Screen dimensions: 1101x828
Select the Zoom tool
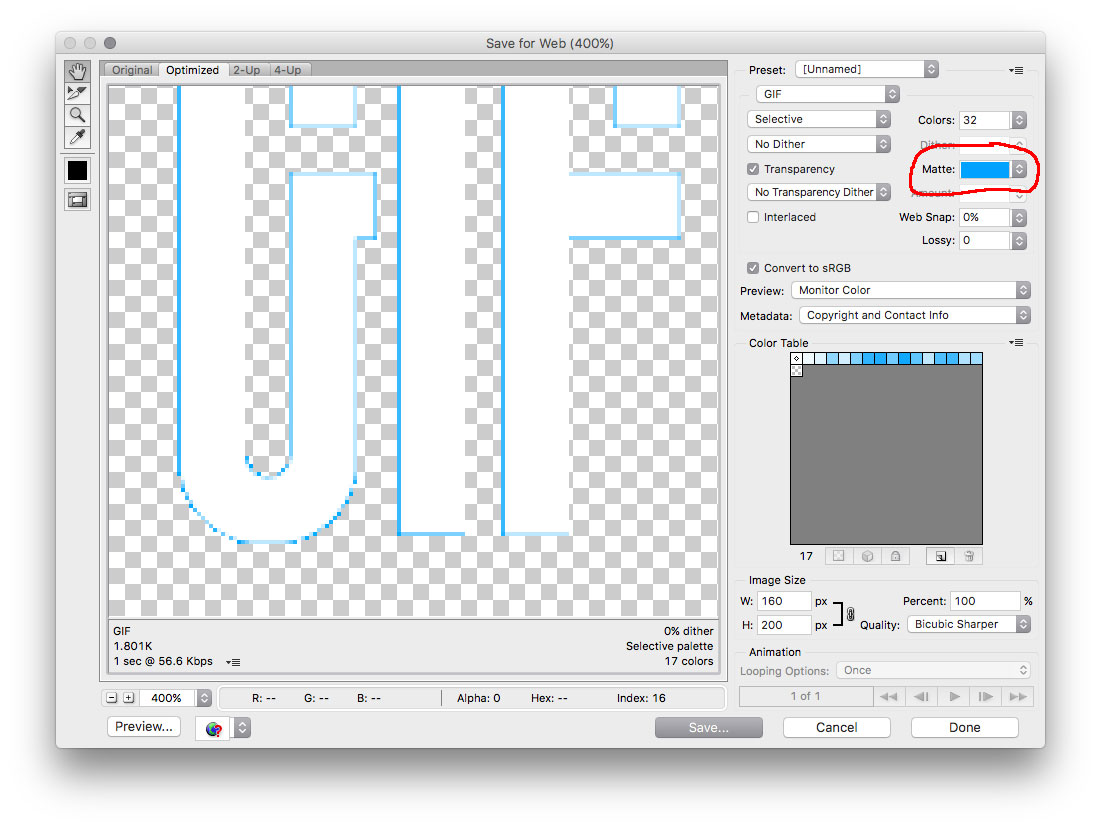(x=77, y=115)
